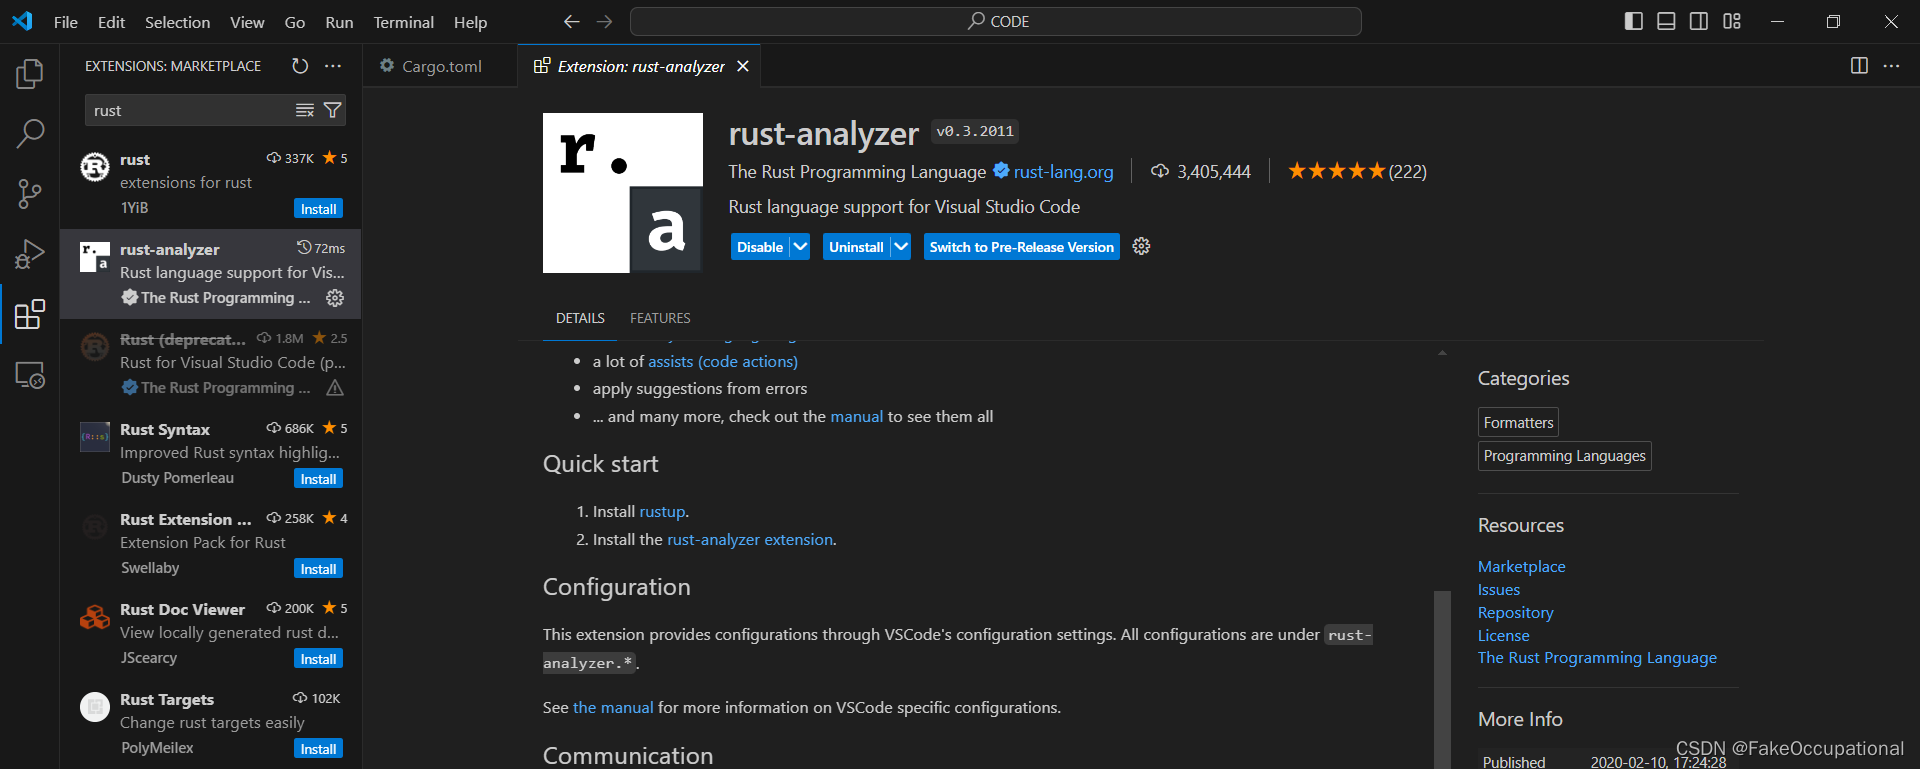The image size is (1920, 769).
Task: Switch to Pre-Release Version
Action: coord(1021,247)
